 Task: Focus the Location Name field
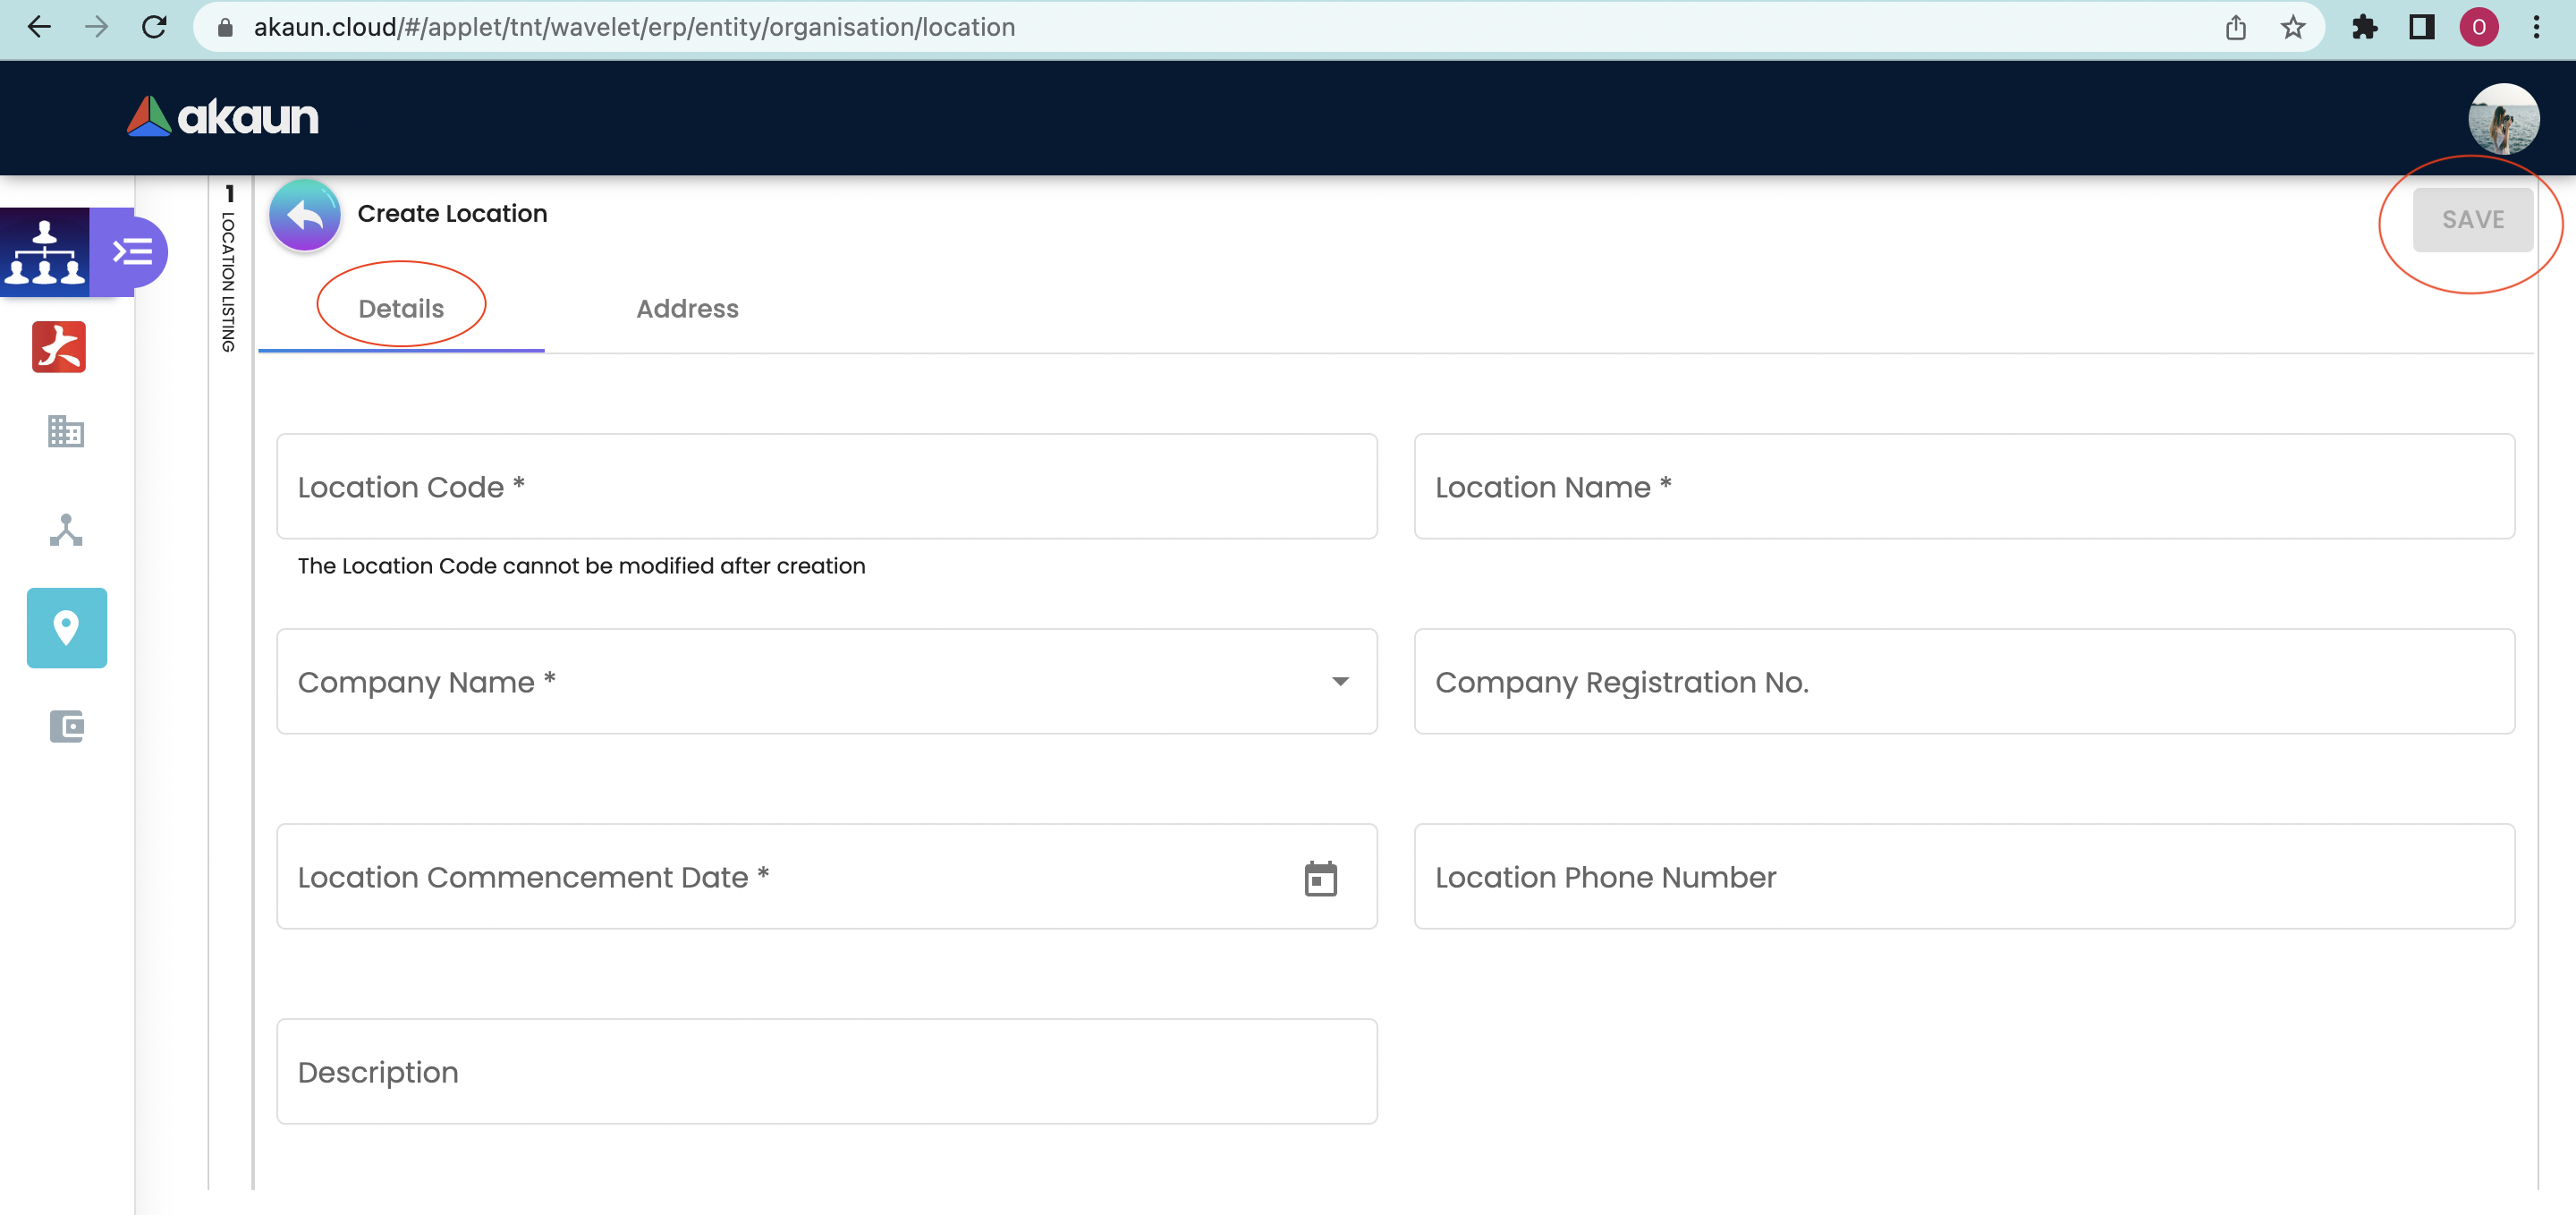click(x=1963, y=487)
